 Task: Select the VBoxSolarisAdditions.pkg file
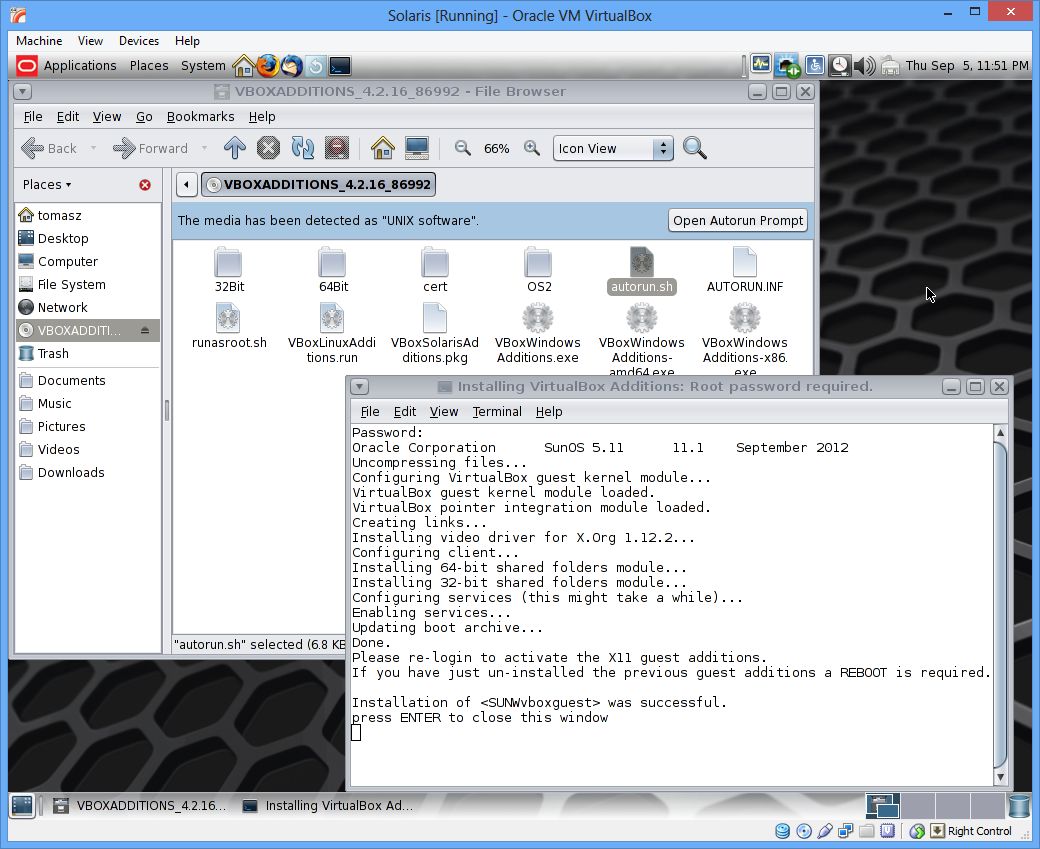pos(434,334)
